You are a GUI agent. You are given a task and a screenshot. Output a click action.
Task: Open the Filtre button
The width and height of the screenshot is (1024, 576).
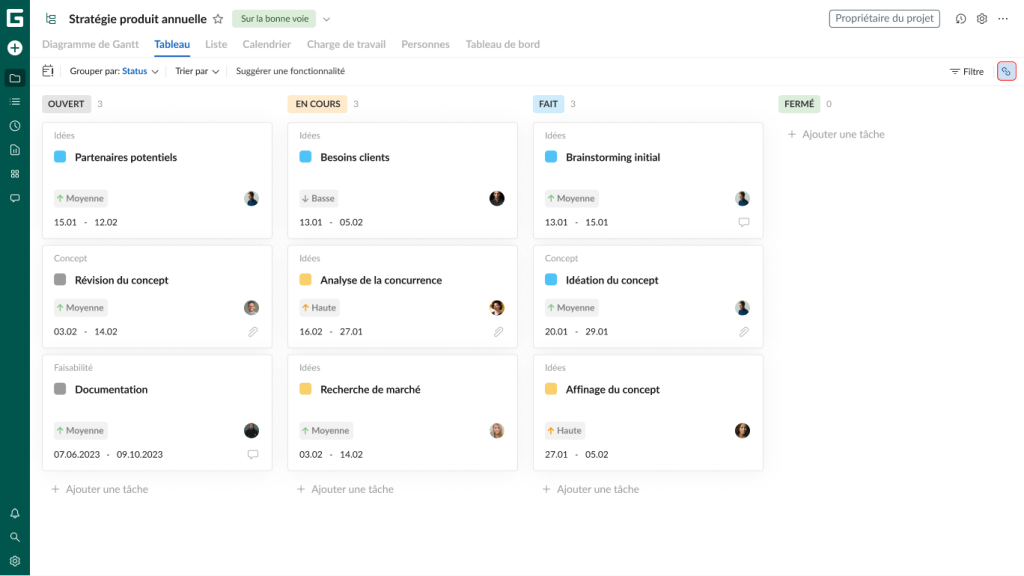point(967,72)
